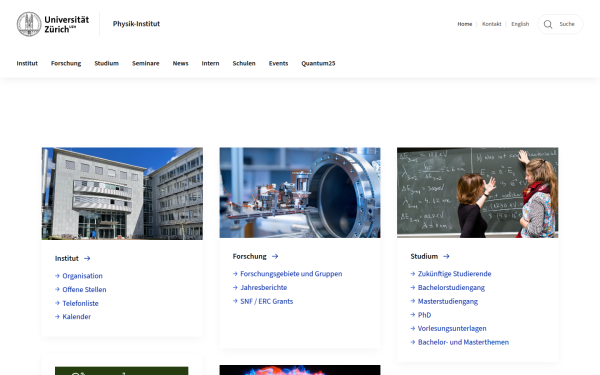Open the PhD link
Image resolution: width=600 pixels, height=375 pixels.
click(424, 315)
